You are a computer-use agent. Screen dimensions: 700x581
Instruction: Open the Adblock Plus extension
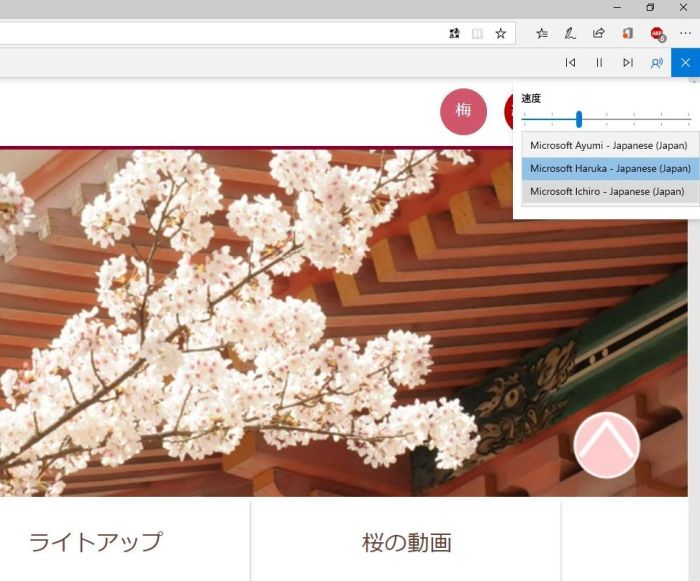pyautogui.click(x=656, y=33)
